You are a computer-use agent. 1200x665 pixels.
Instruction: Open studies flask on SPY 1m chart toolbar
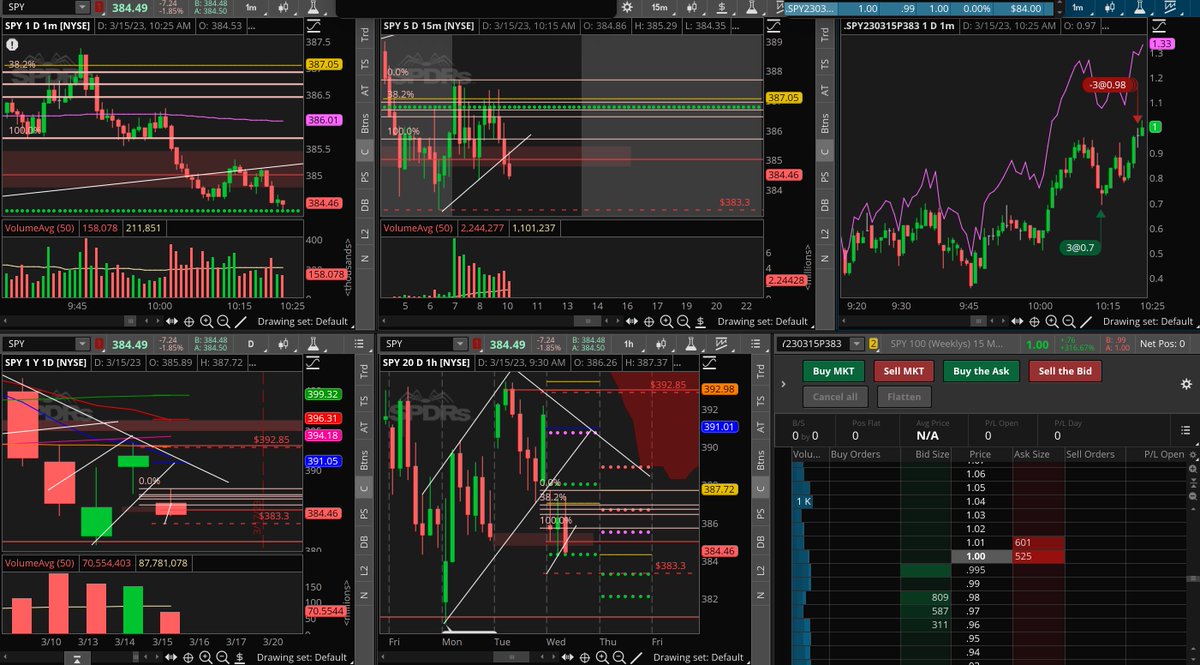(x=313, y=8)
